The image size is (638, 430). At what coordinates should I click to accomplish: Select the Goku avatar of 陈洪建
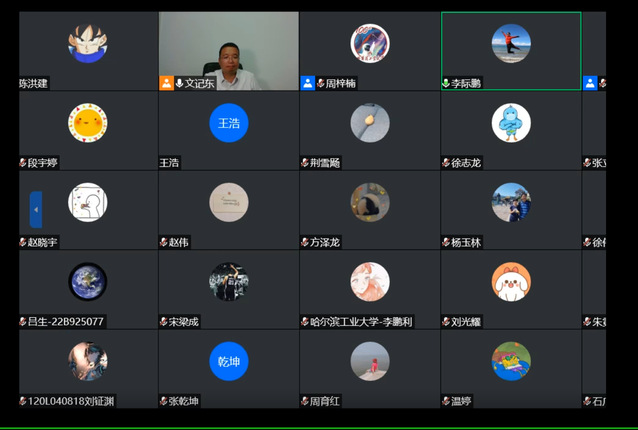[x=87, y=43]
